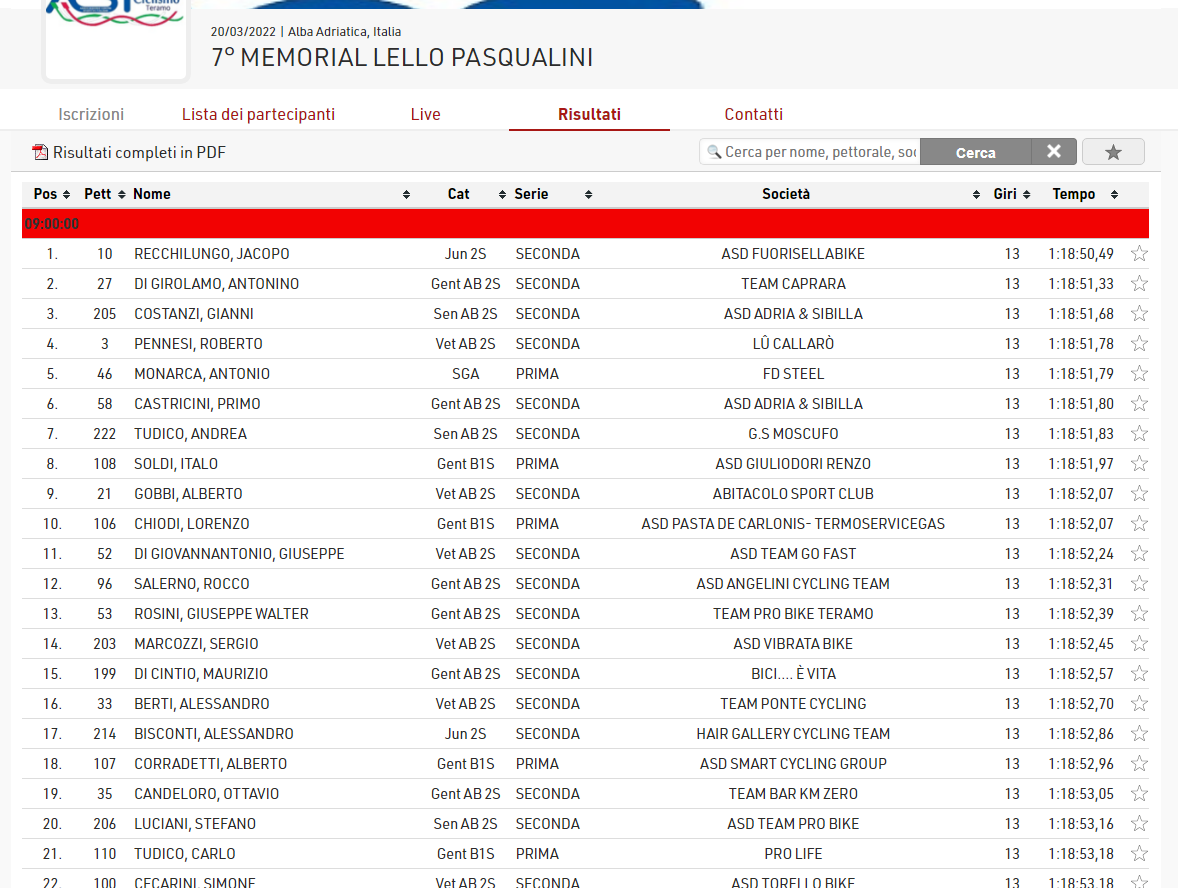
Task: Open the PDF icon for complete results
Action: (x=40, y=153)
